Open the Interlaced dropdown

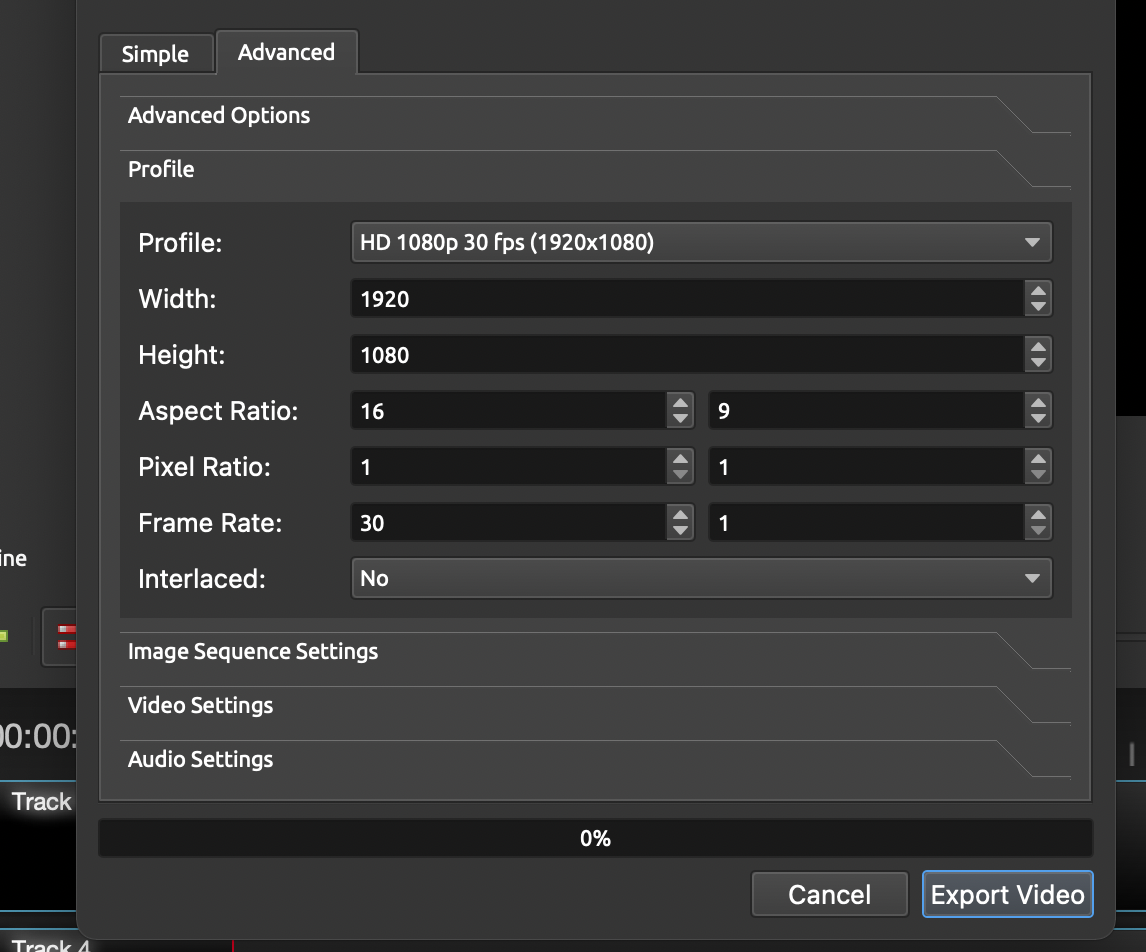pos(702,578)
